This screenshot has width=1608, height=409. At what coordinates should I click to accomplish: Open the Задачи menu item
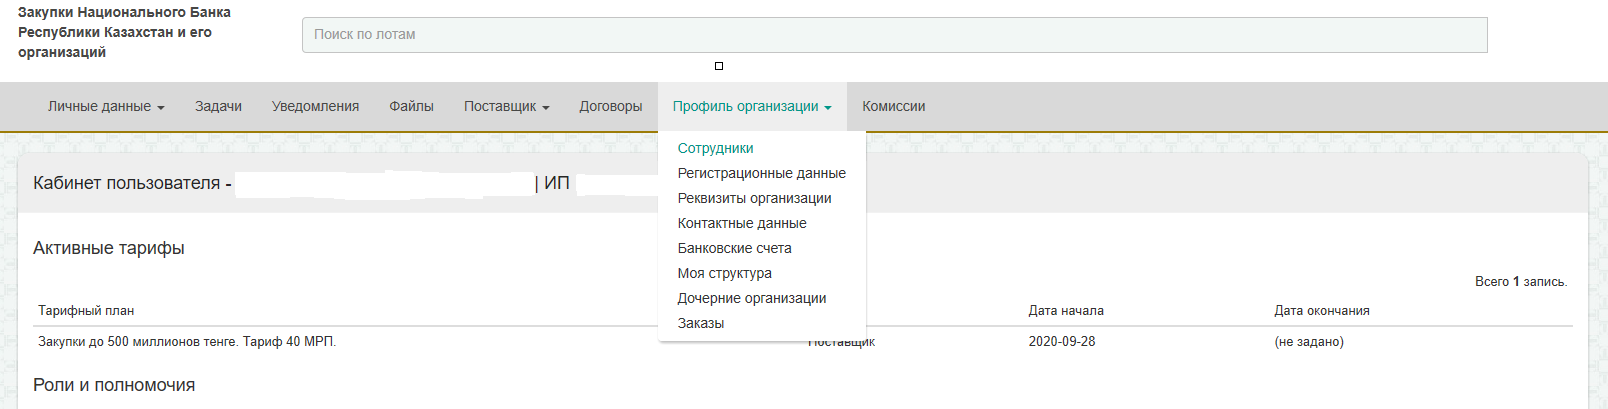pyautogui.click(x=218, y=107)
